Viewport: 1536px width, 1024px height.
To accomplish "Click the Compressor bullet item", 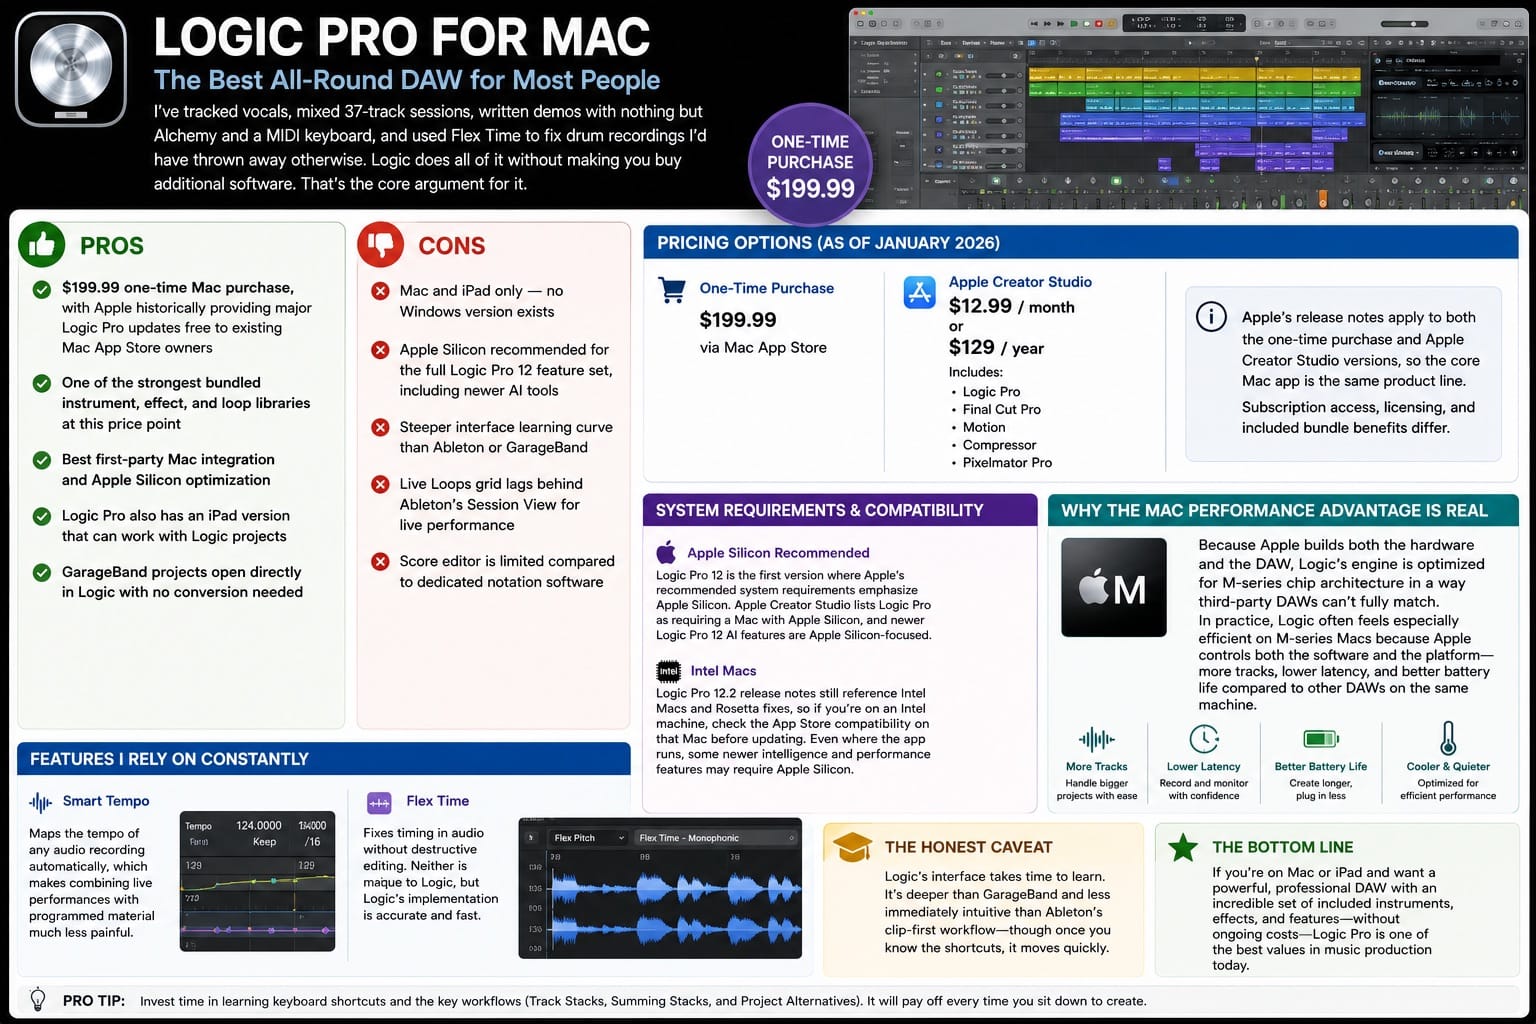I will tap(999, 445).
